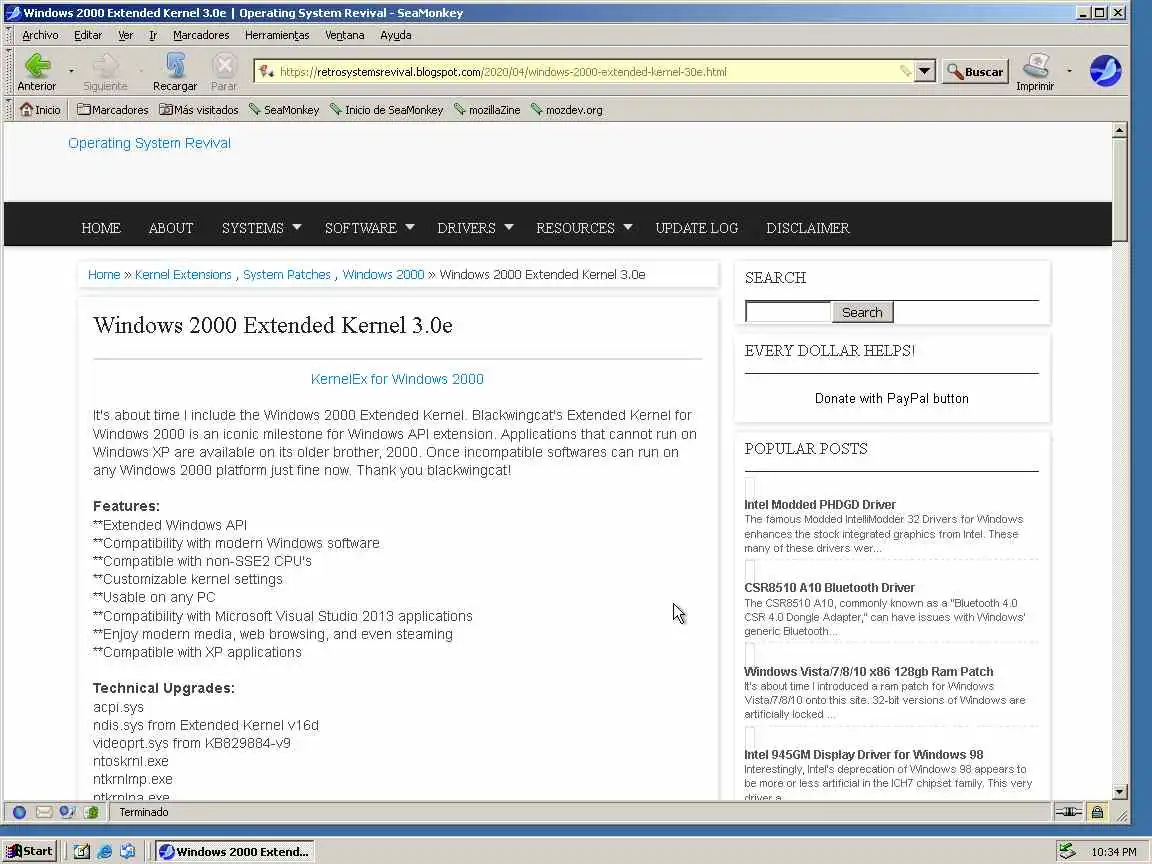Open the Ayuda menu
Image resolution: width=1152 pixels, height=864 pixels.
coord(395,35)
